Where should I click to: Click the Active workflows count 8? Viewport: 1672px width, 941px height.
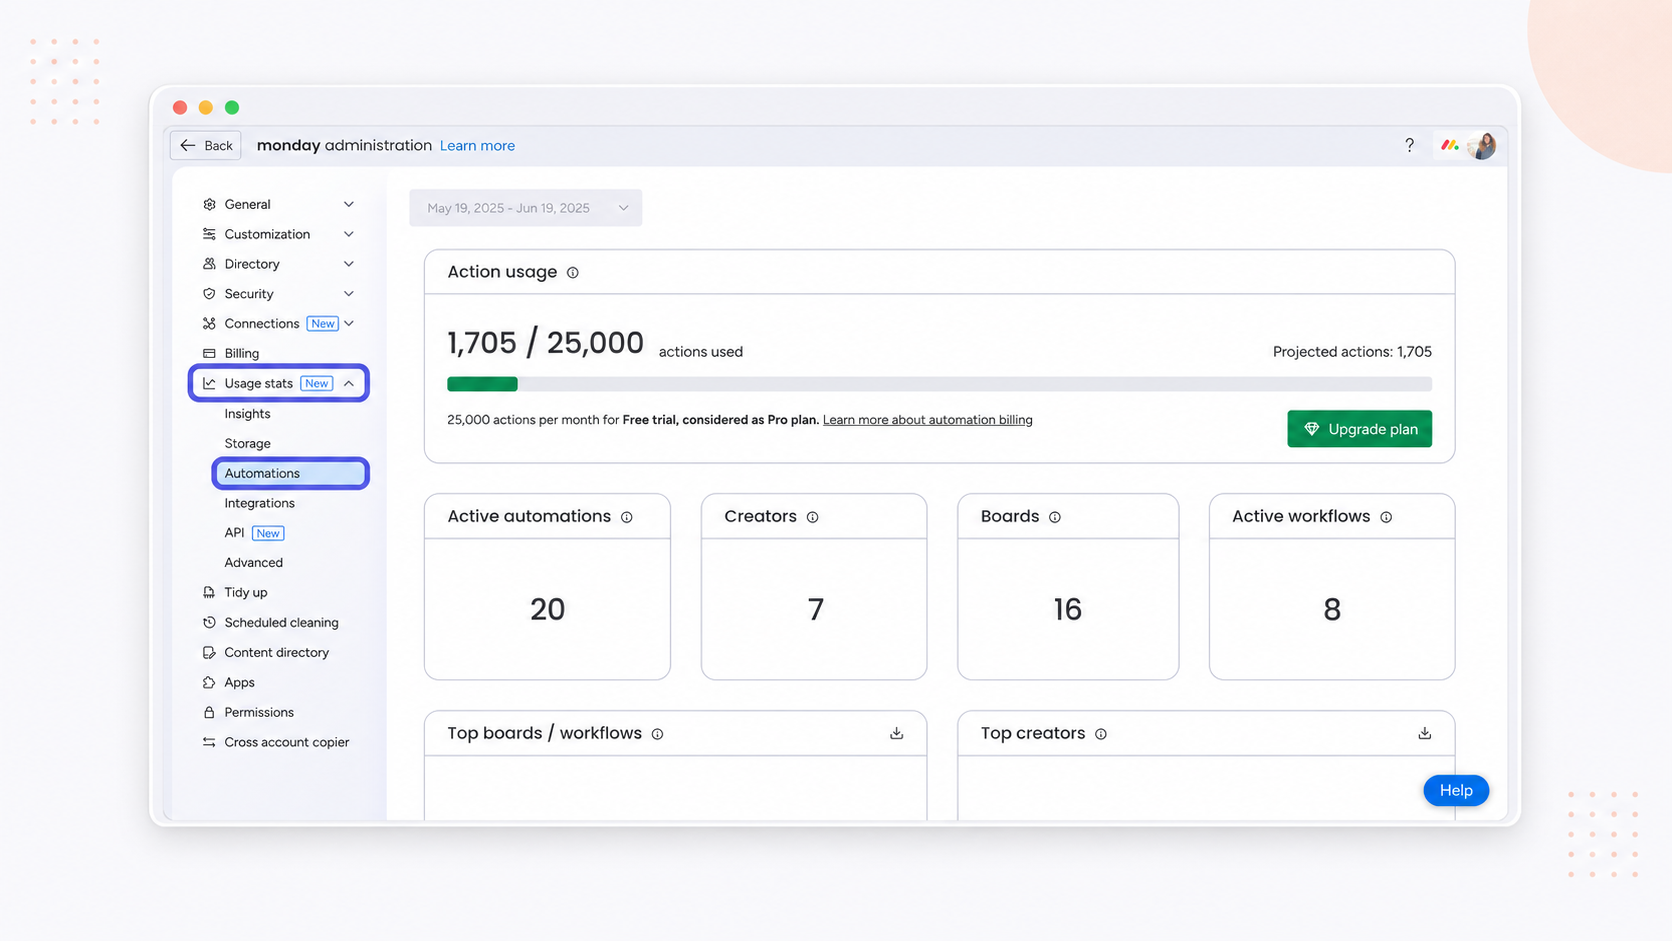tap(1332, 610)
